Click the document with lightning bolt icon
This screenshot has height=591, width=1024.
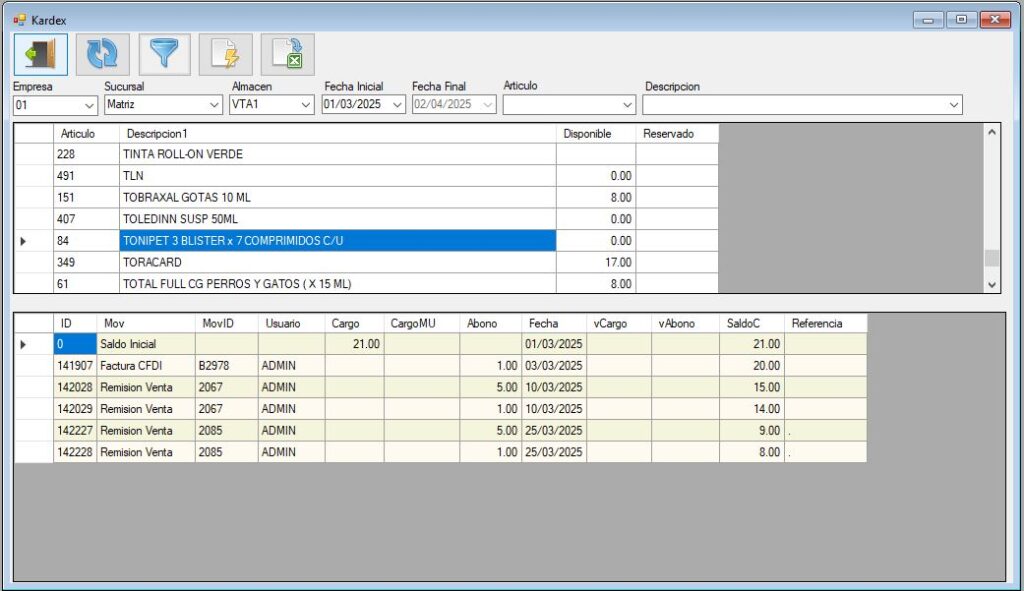226,54
